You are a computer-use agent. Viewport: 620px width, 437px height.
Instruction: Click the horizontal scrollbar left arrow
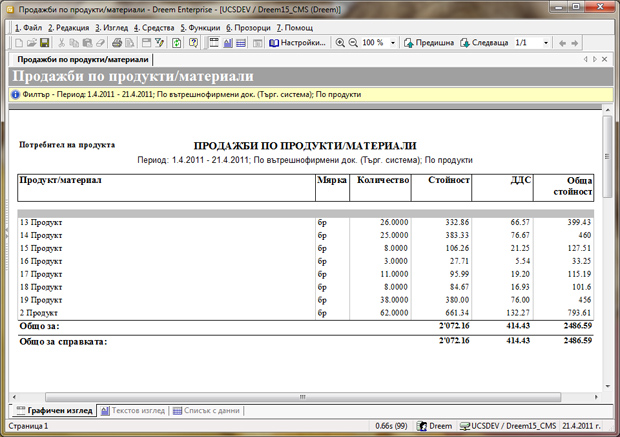[x=14, y=397]
